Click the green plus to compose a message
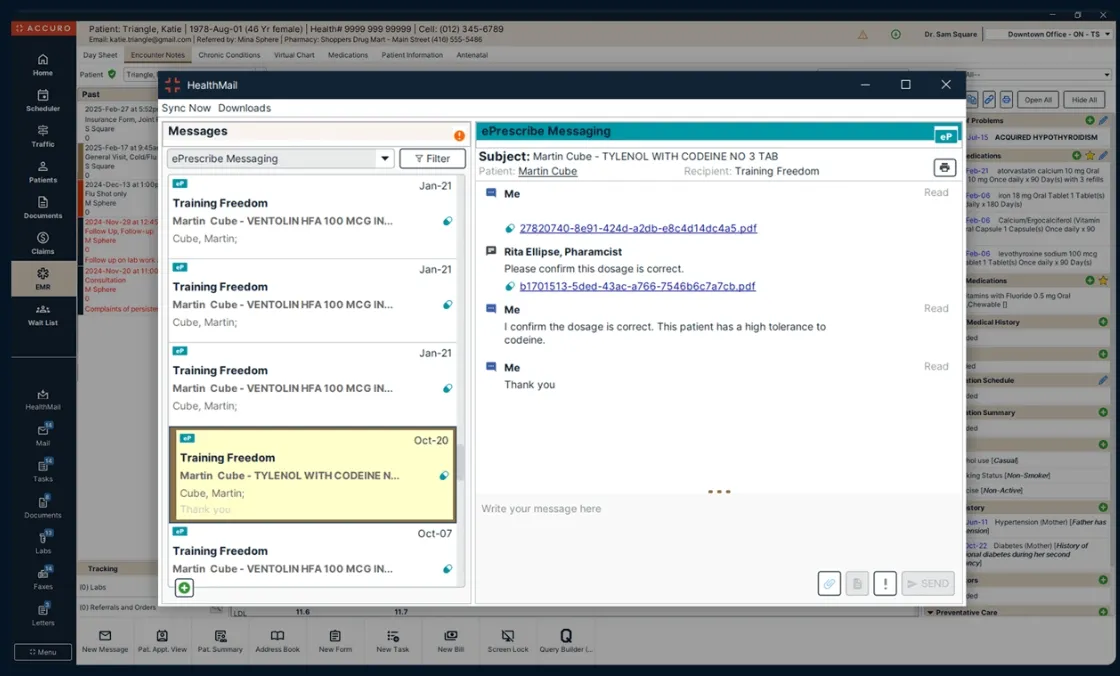This screenshot has width=1120, height=676. [x=184, y=588]
